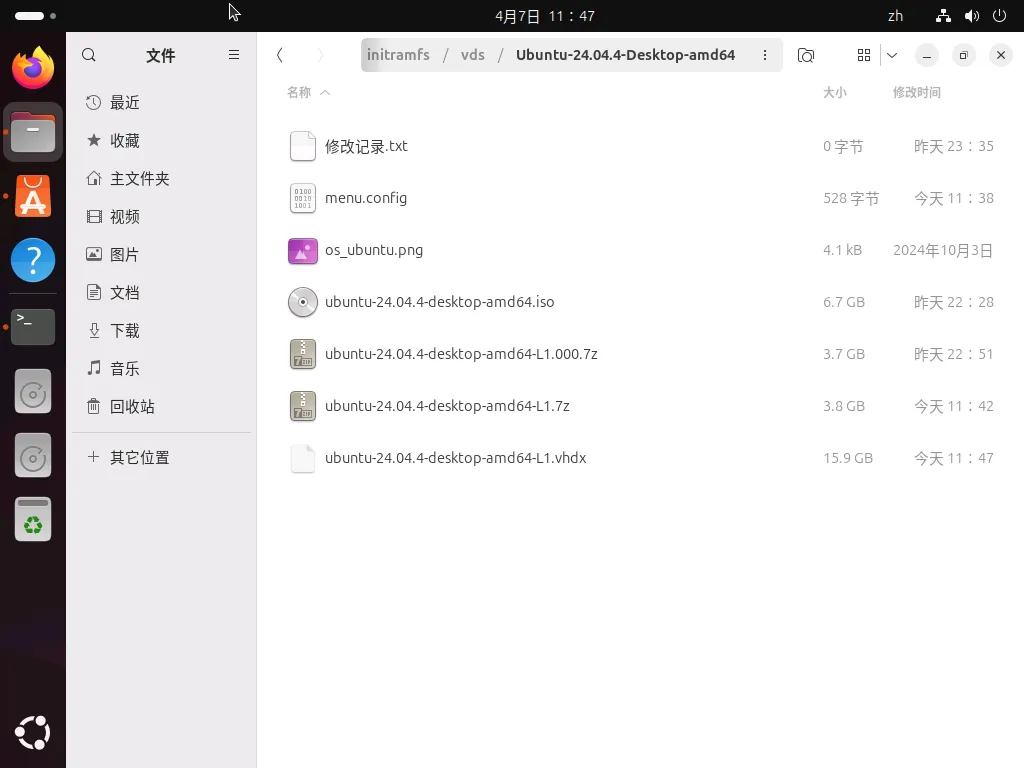
Task: Go to 收藏 starred items
Action: tap(161, 140)
